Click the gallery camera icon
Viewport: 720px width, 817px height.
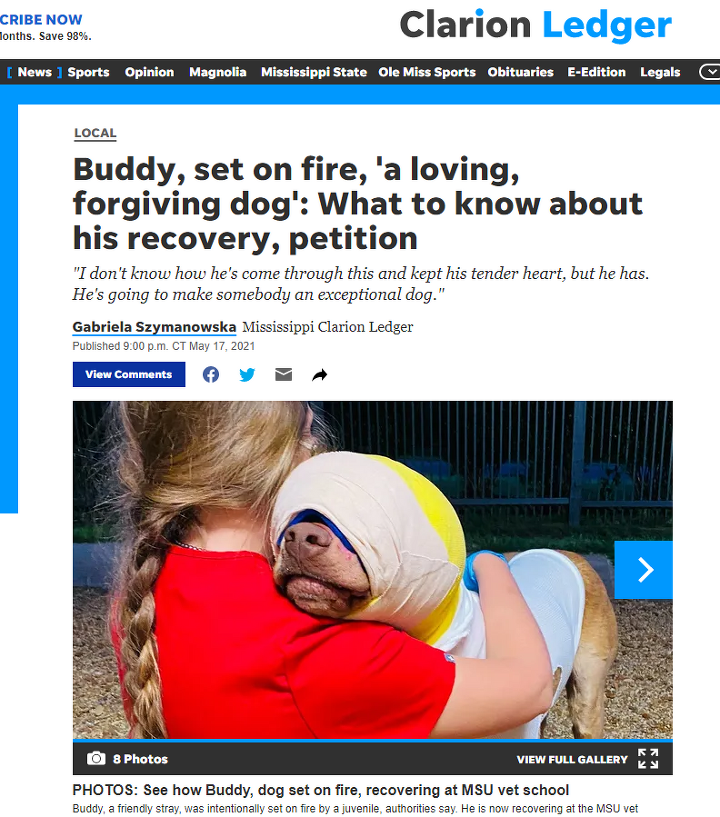coord(96,758)
